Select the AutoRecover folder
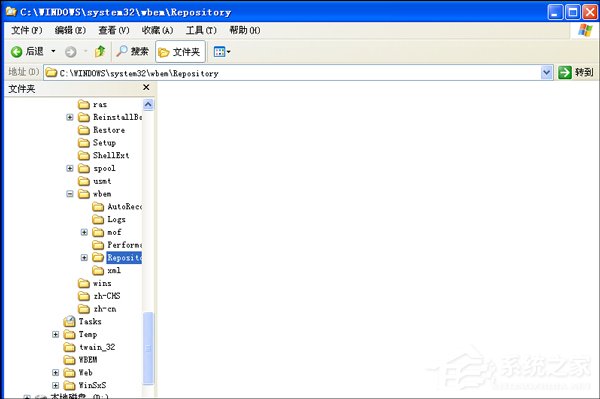This screenshot has width=600, height=399. coord(117,207)
